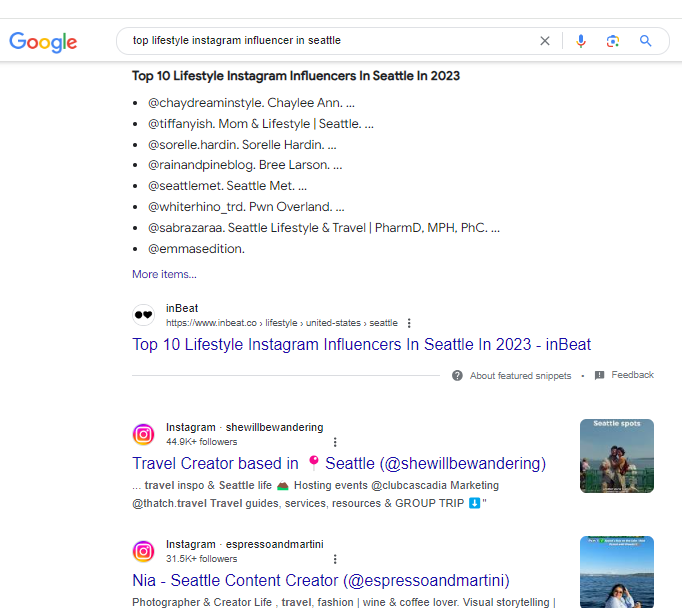Open Google Lens image search
Screen dimensions: 682x608
coord(613,41)
